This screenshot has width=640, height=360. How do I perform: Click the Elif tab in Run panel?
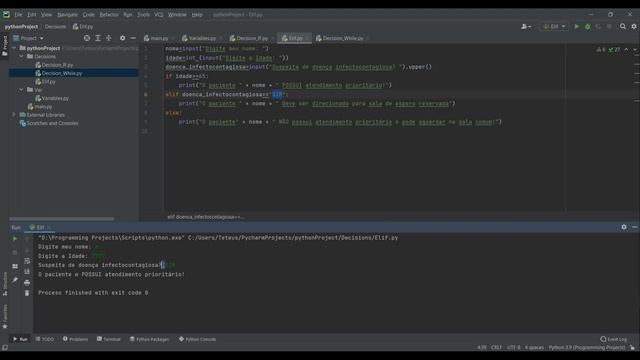[x=40, y=227]
